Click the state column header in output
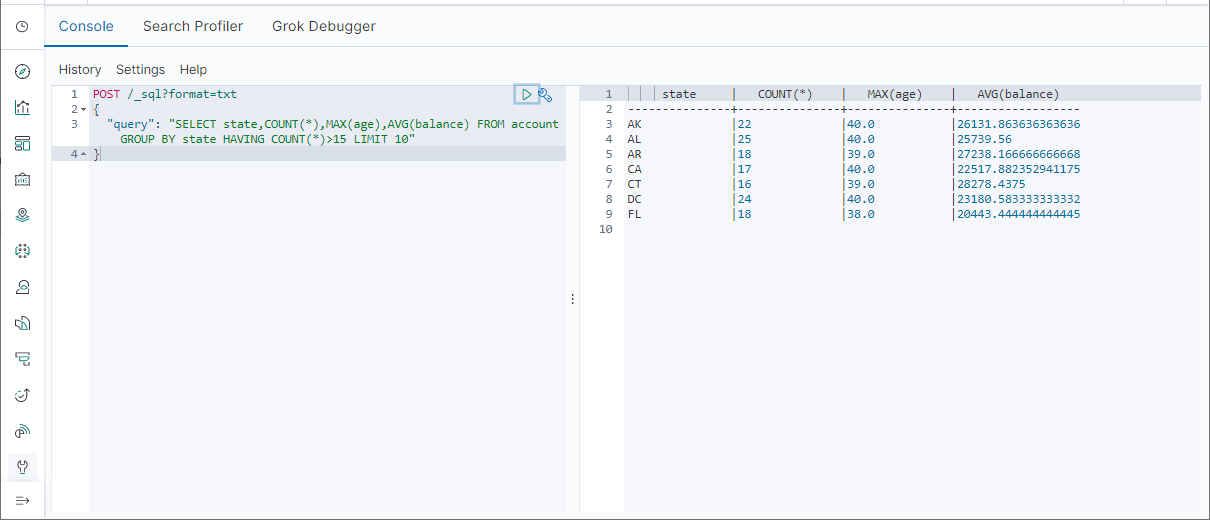 click(x=679, y=94)
